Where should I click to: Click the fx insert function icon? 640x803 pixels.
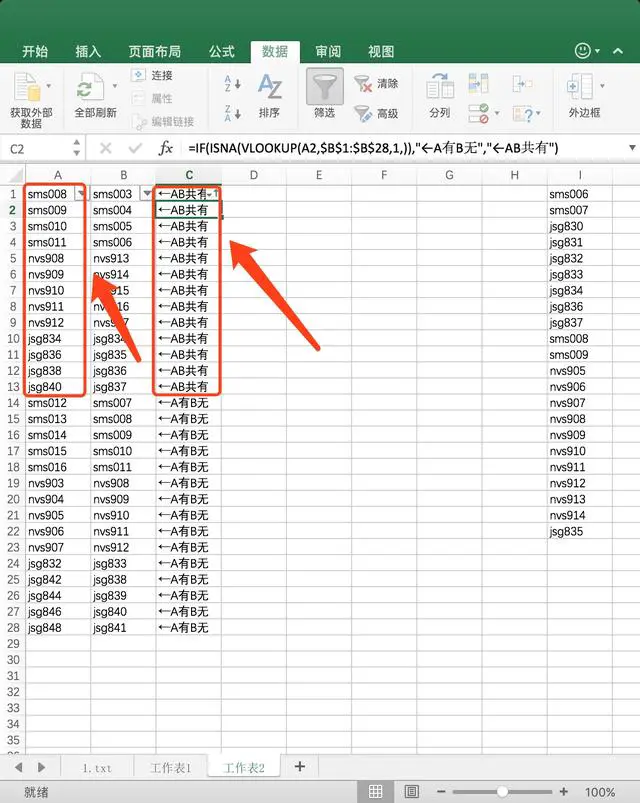(166, 148)
